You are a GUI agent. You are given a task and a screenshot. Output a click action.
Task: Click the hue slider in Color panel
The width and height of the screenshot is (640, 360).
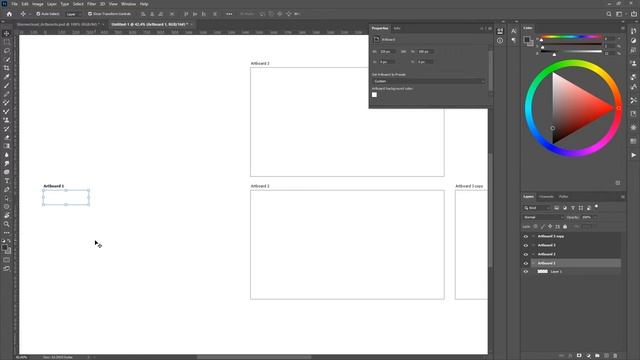coord(571,37)
